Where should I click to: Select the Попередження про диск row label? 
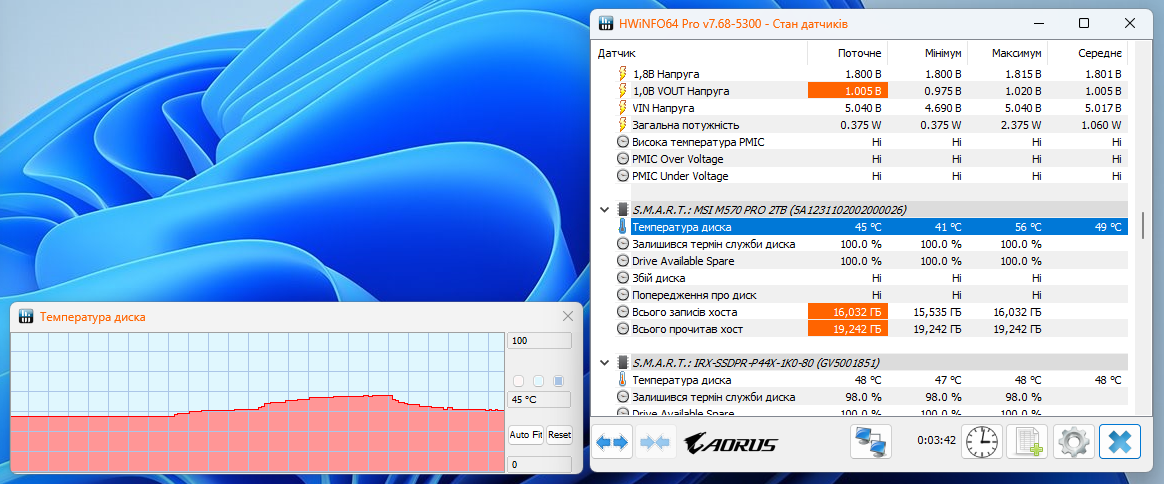click(x=693, y=295)
